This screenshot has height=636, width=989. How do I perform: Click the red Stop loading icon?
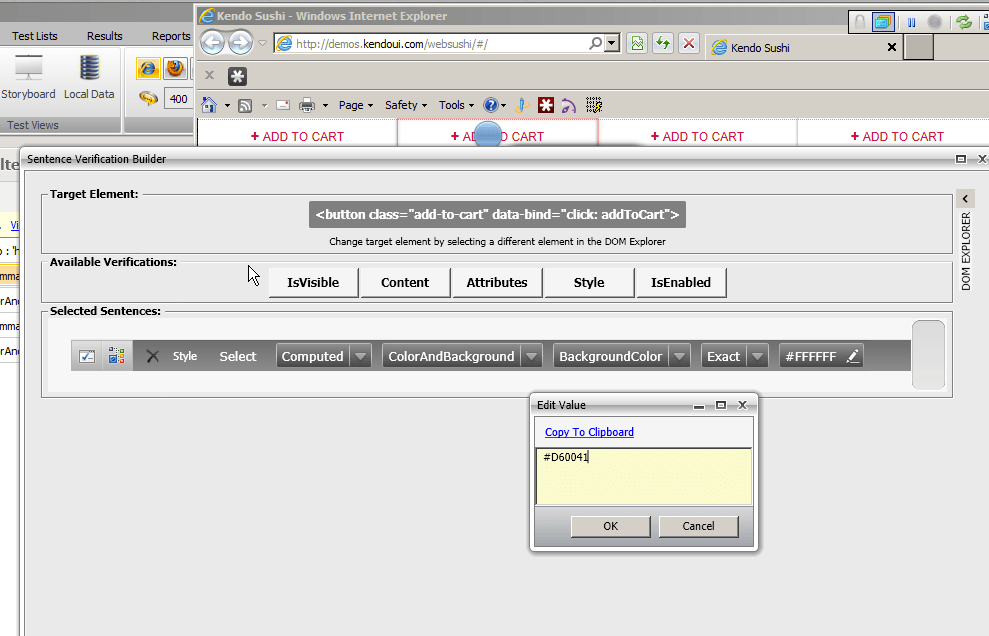pyautogui.click(x=689, y=43)
